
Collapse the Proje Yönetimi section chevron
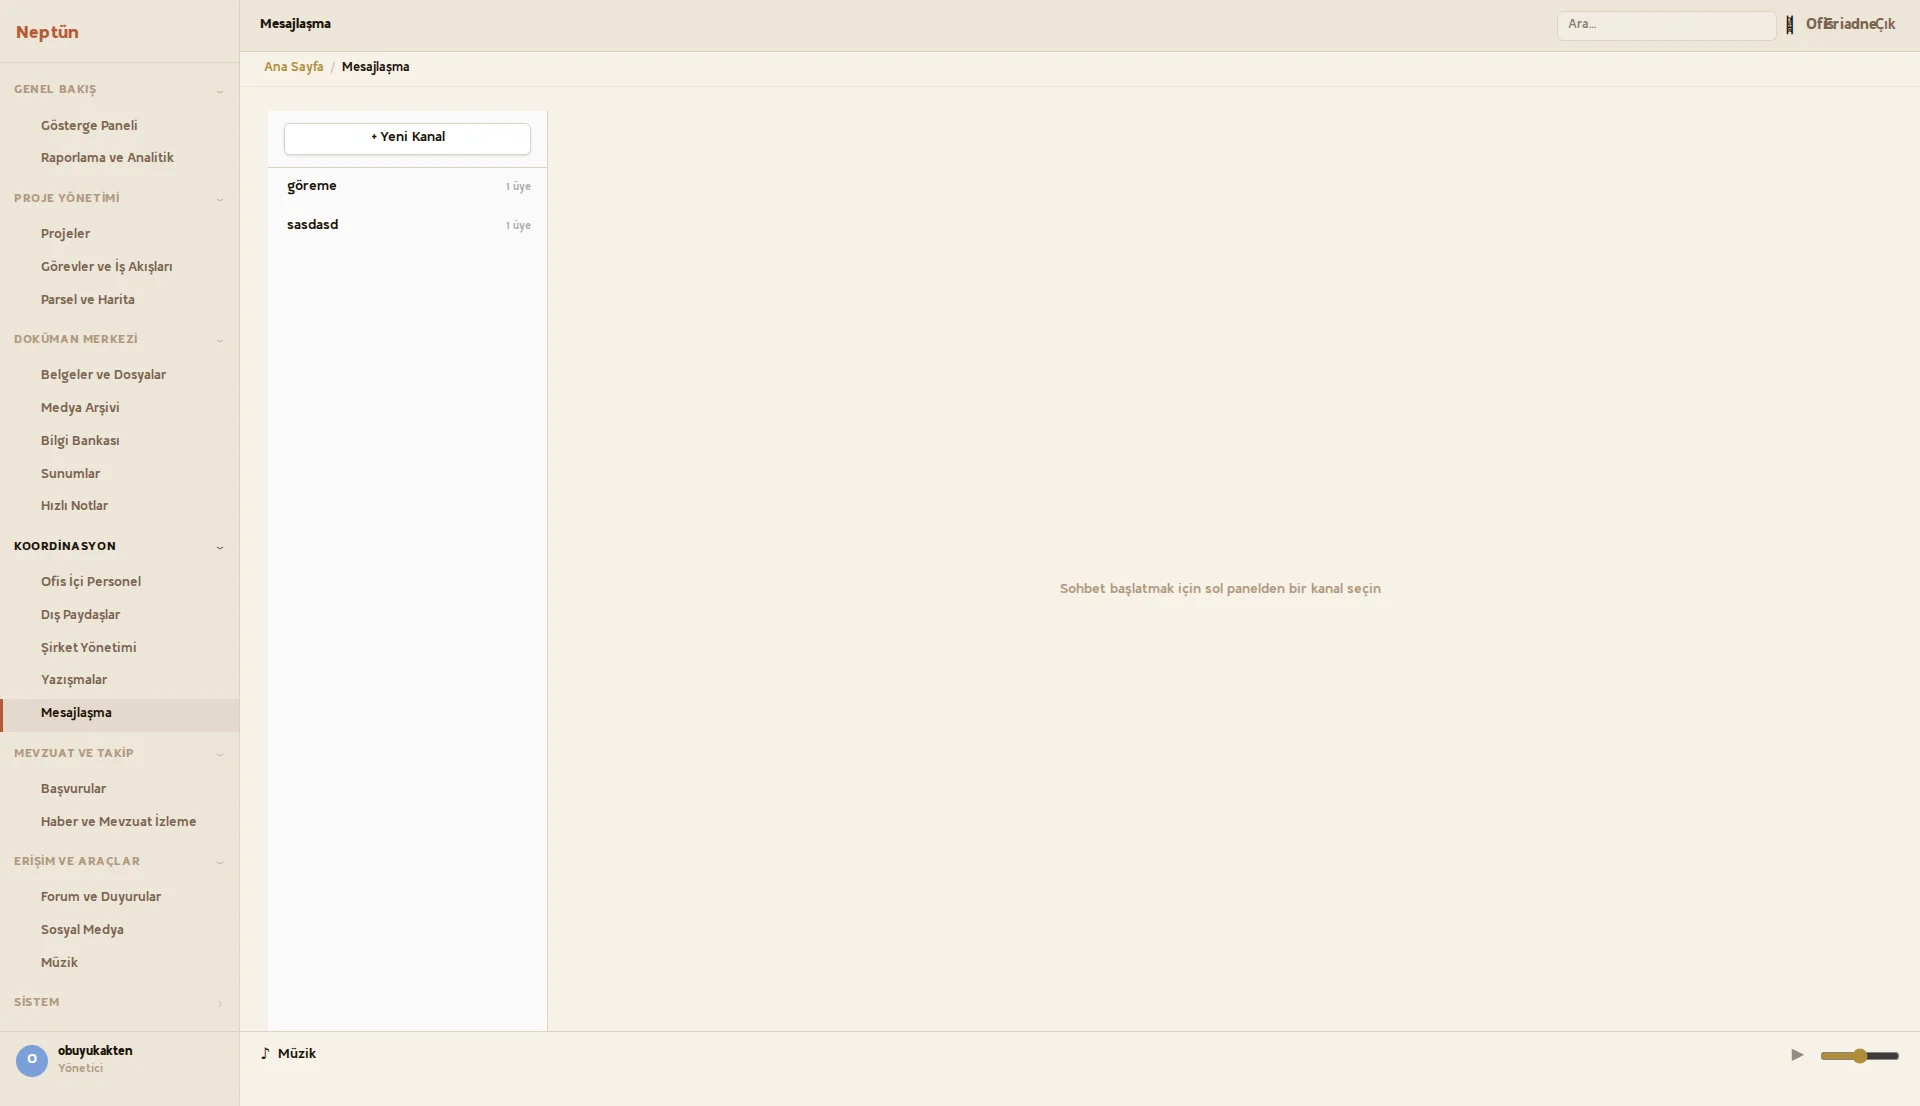pyautogui.click(x=220, y=198)
